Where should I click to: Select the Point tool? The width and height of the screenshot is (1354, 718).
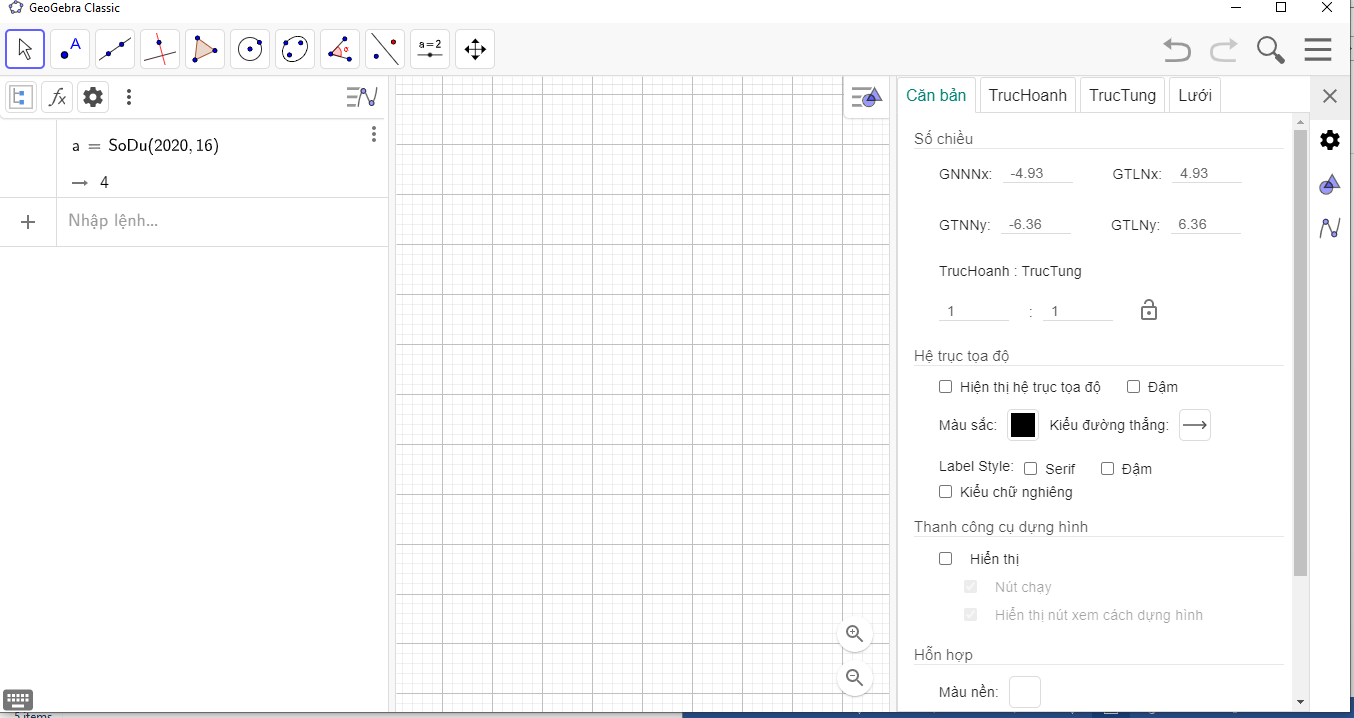(70, 49)
